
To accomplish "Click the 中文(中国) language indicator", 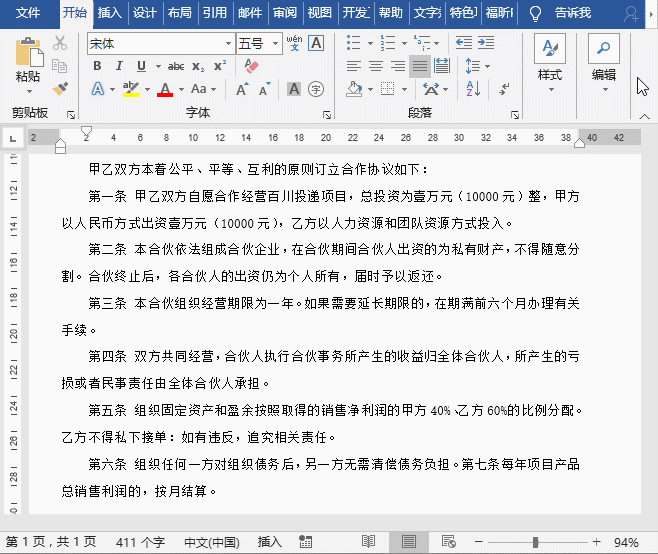I will point(212,542).
